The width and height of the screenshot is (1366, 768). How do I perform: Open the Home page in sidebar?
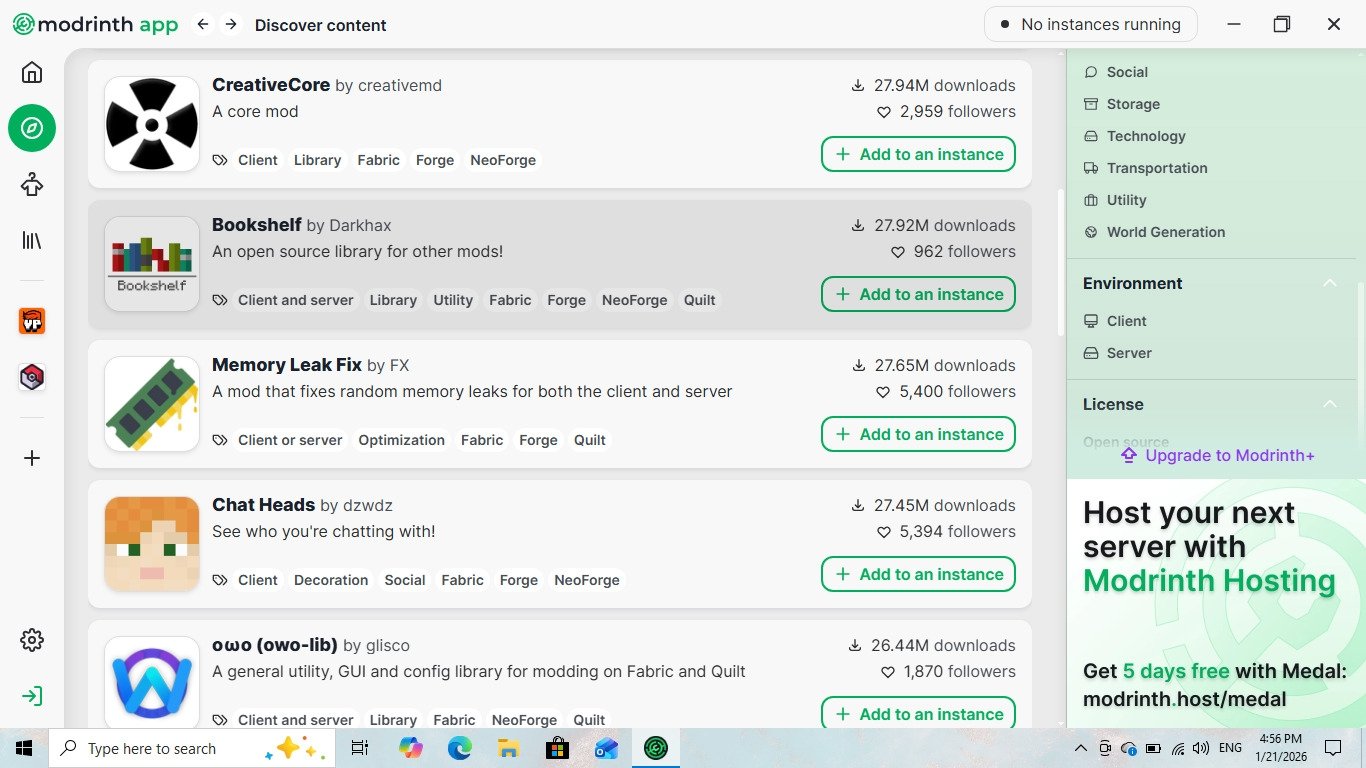[x=32, y=72]
